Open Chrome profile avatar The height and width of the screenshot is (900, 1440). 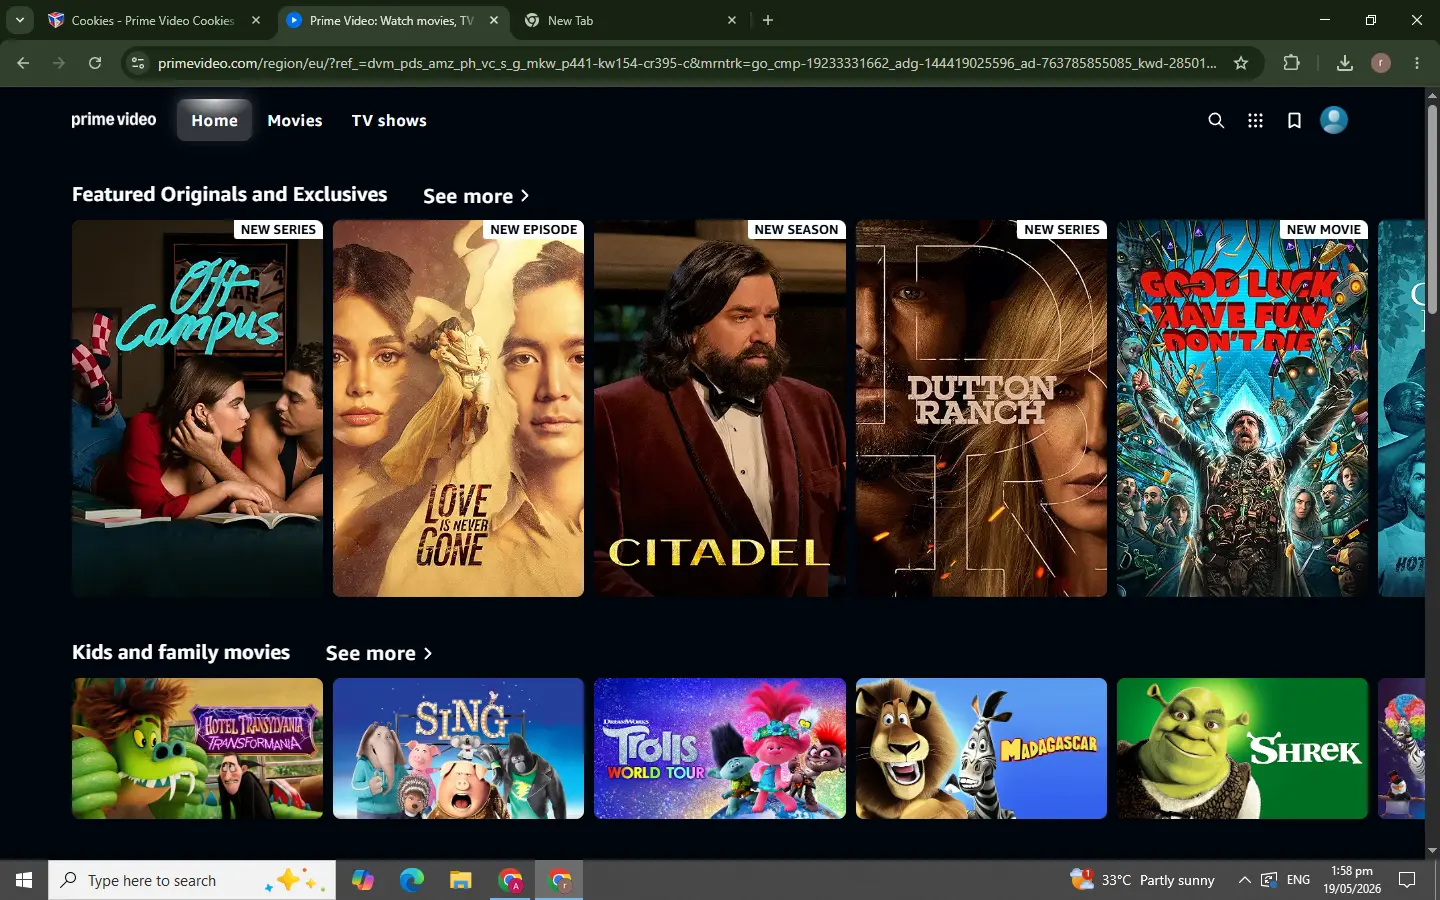[1381, 63]
